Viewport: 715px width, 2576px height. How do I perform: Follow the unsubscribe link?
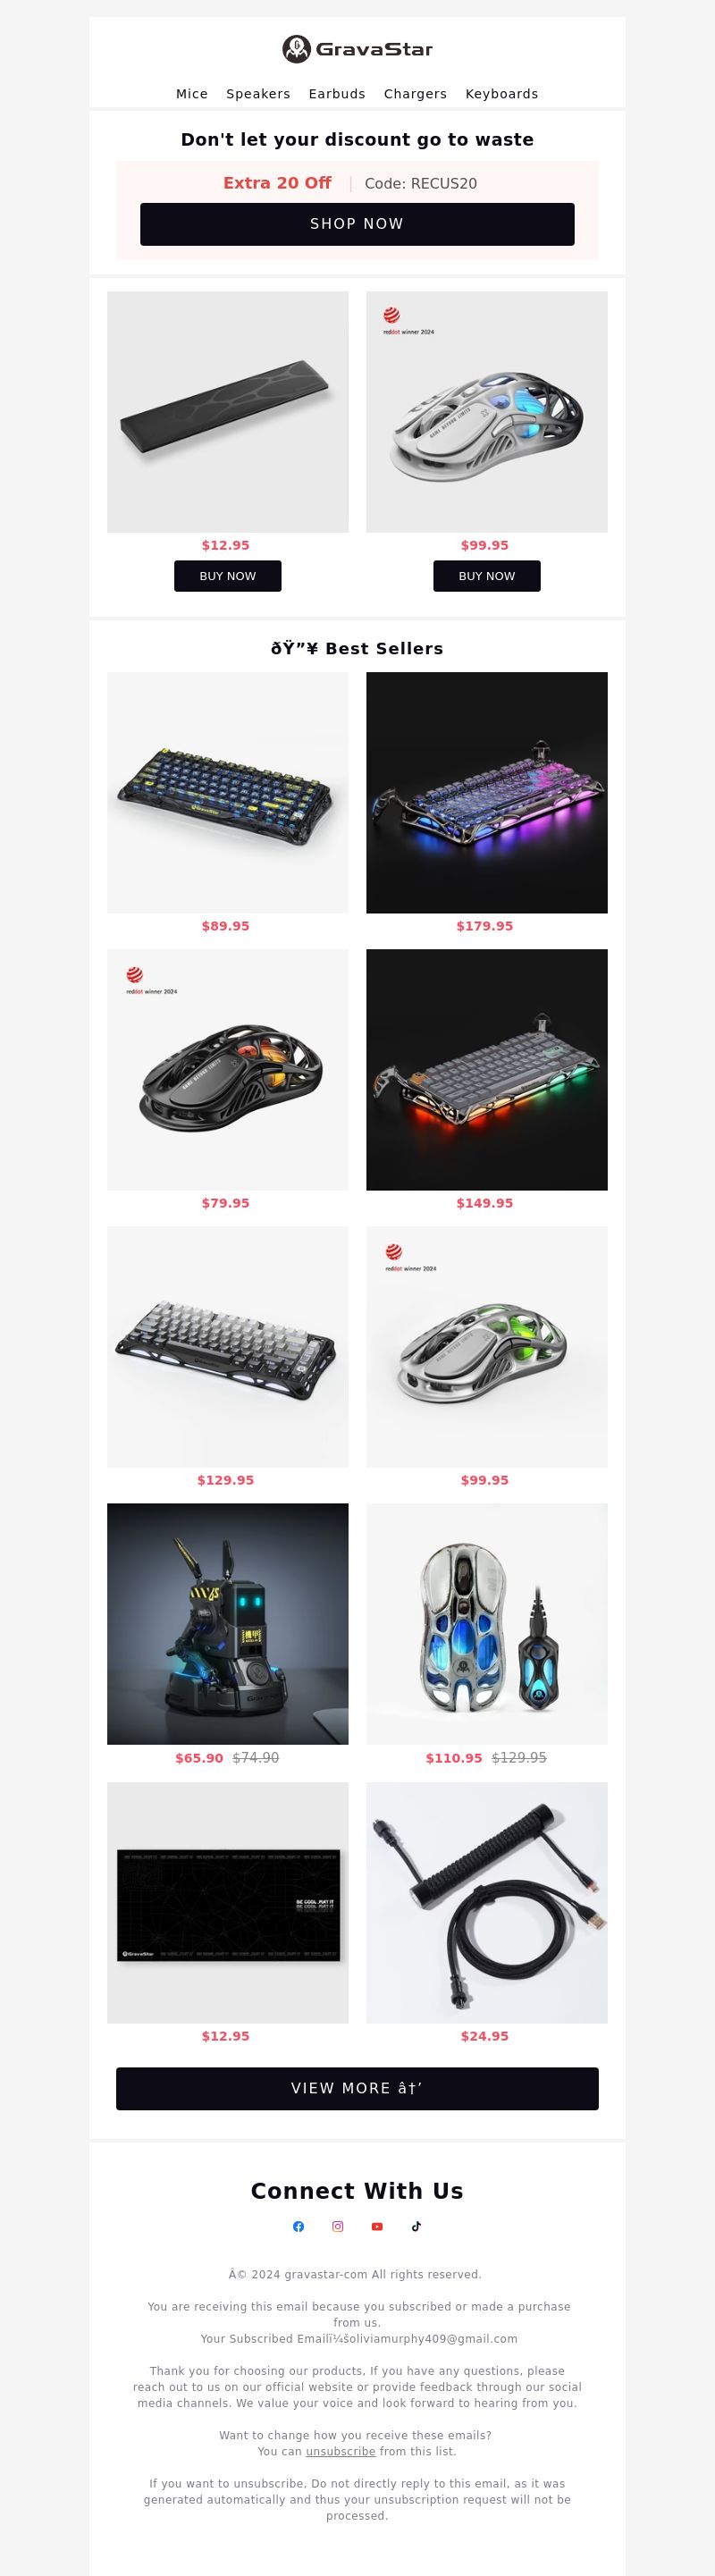click(341, 2451)
